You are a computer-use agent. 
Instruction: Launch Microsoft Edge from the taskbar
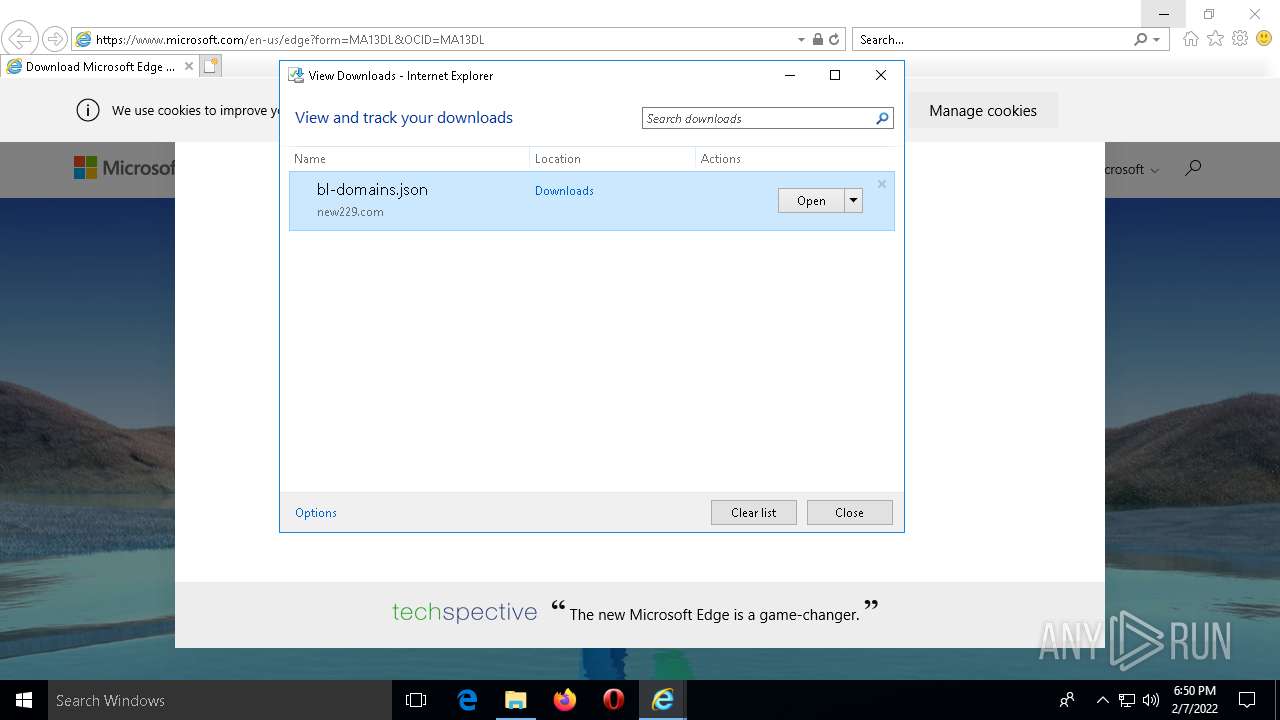pos(467,700)
